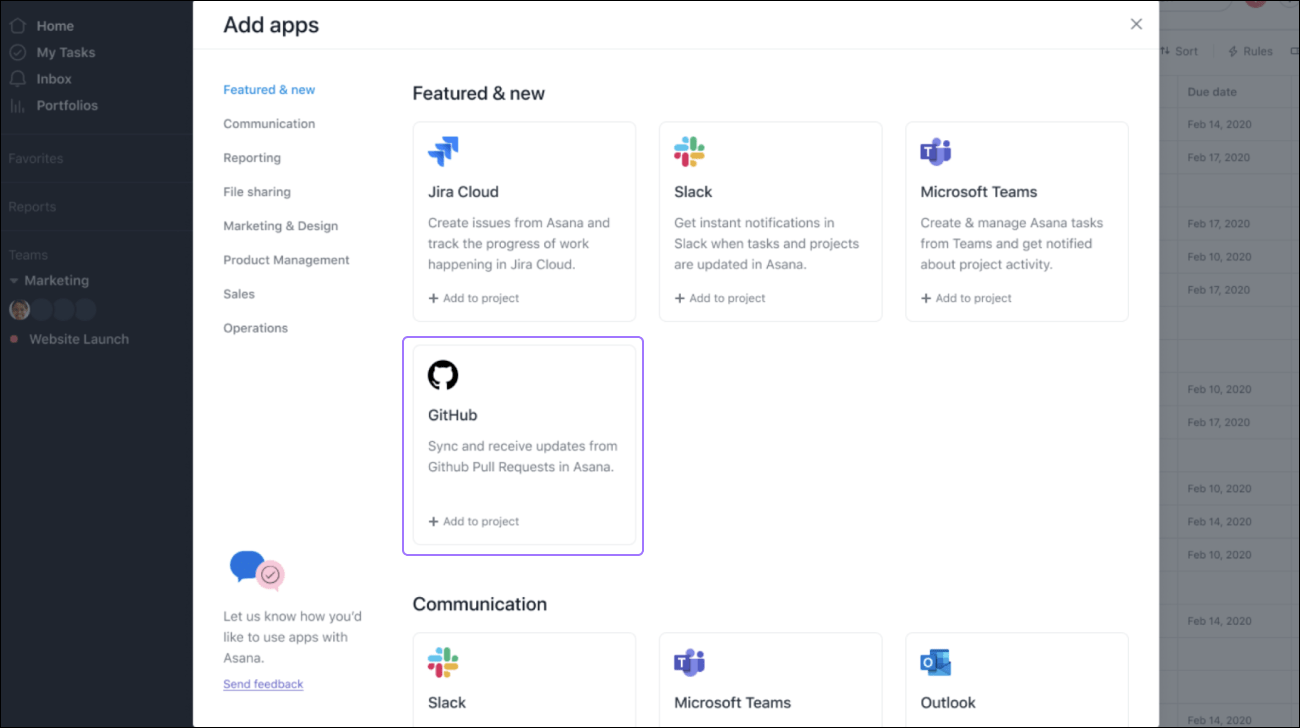Add GitHub to project
1300x728 pixels.
474,521
